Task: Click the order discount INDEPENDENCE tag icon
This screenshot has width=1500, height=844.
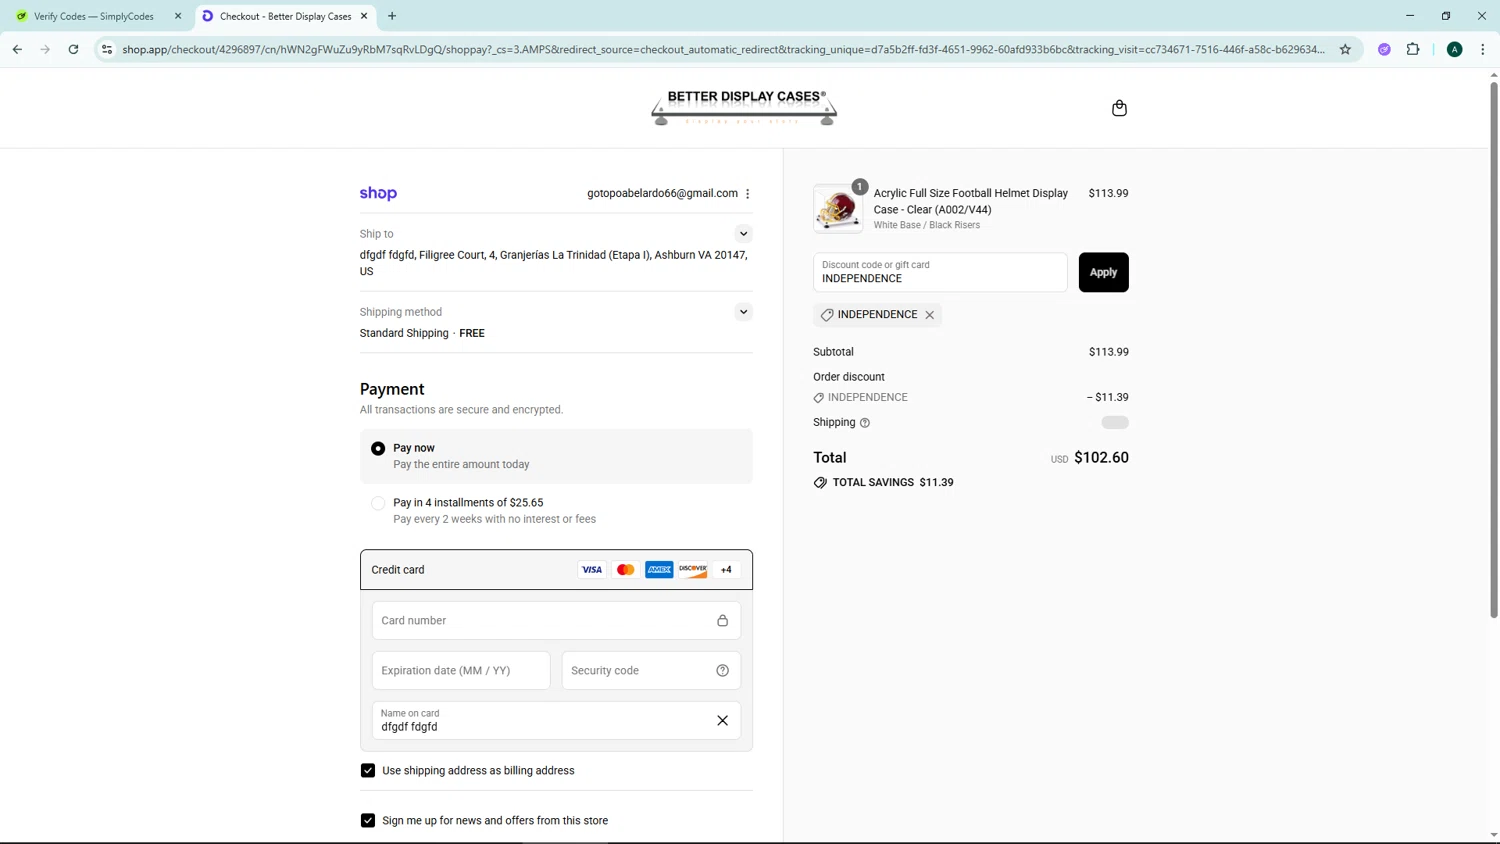Action: tap(819, 398)
